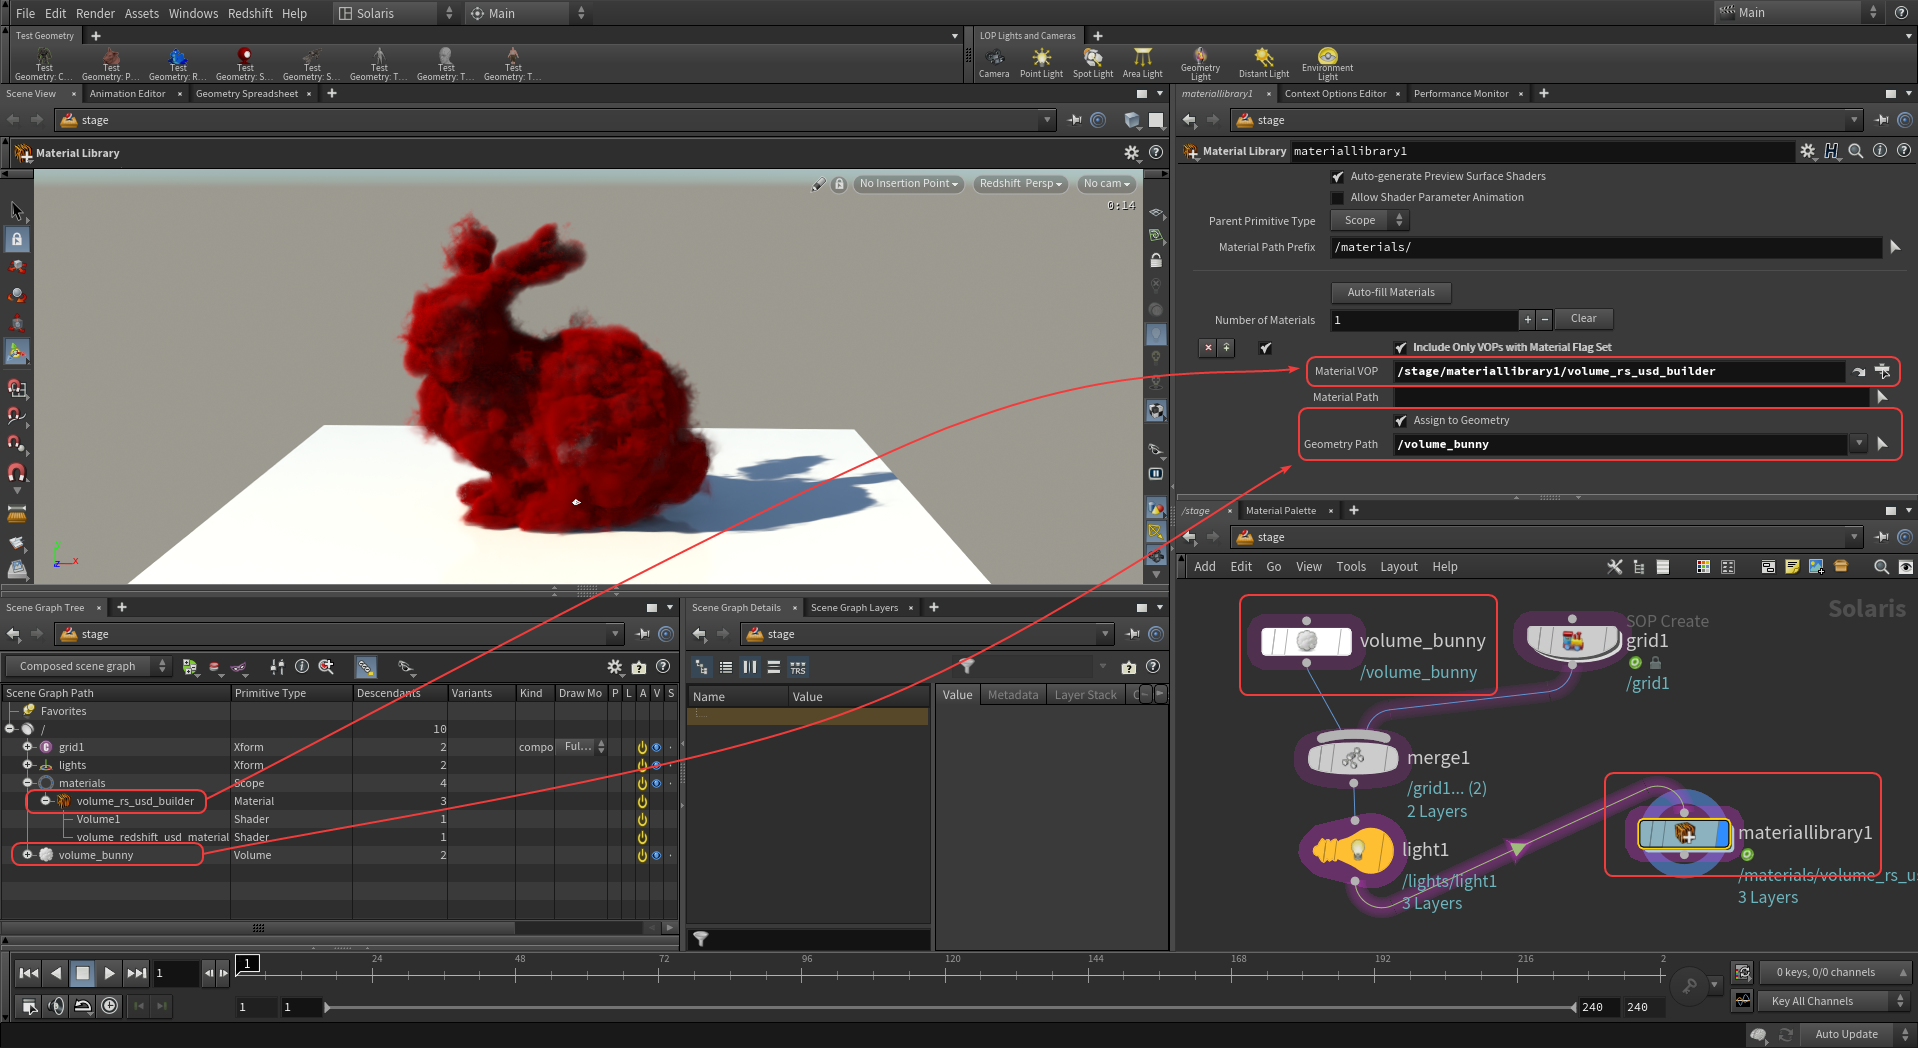Toggle the realtime playback clock icon
1918x1048 pixels.
[110, 1006]
